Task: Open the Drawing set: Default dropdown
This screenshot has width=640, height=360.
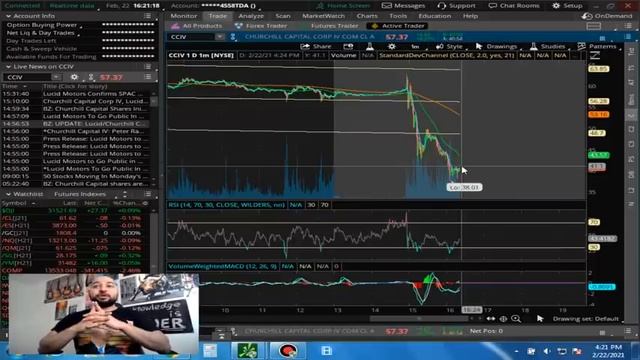Action: tap(586, 318)
